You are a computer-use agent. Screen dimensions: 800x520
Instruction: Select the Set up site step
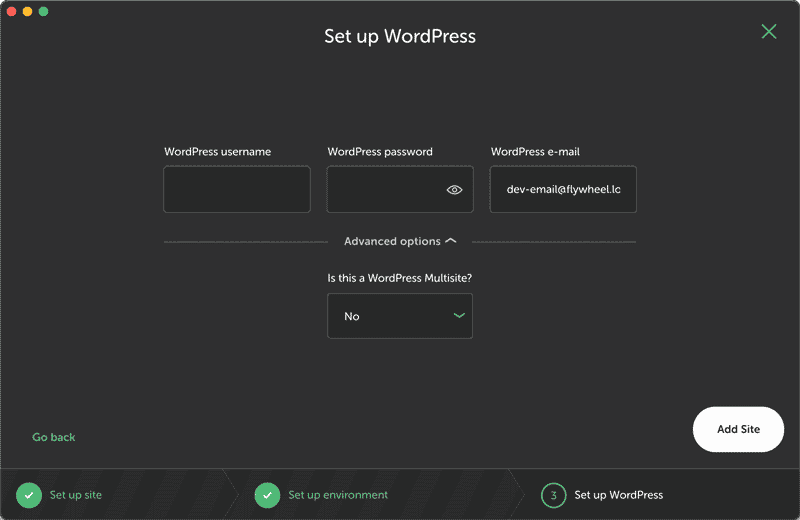[x=76, y=495]
